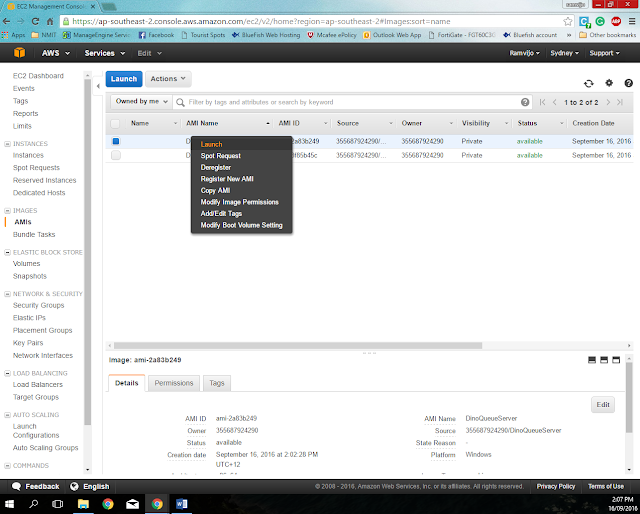Screen dimensions: 640x514
Task: Open the Owned by me filter dropdown
Action: 141,102
